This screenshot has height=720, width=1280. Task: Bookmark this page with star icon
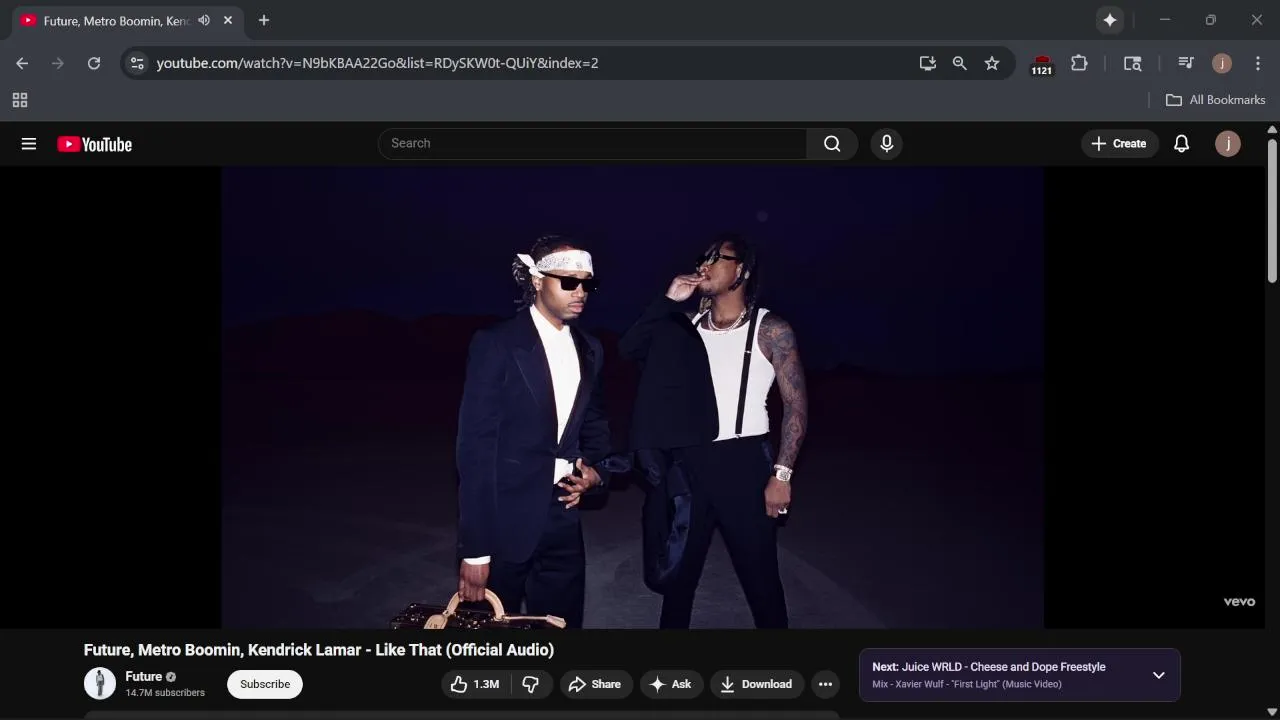[x=992, y=63]
